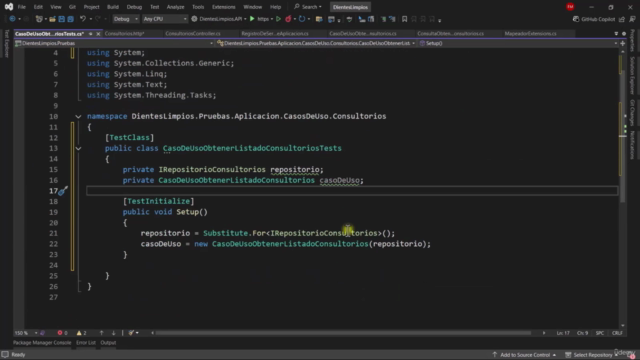This screenshot has width=640, height=360.
Task: Collapse the namespace block on line 10
Action: (78, 116)
